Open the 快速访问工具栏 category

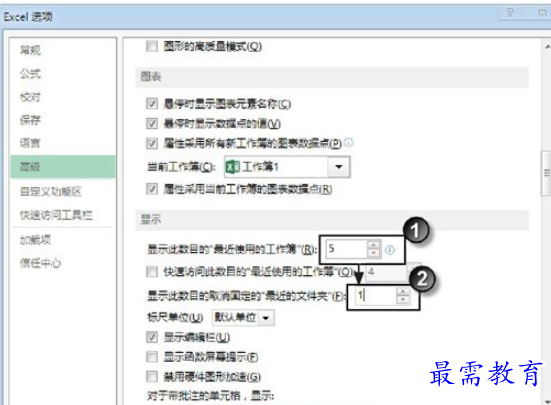pos(56,215)
